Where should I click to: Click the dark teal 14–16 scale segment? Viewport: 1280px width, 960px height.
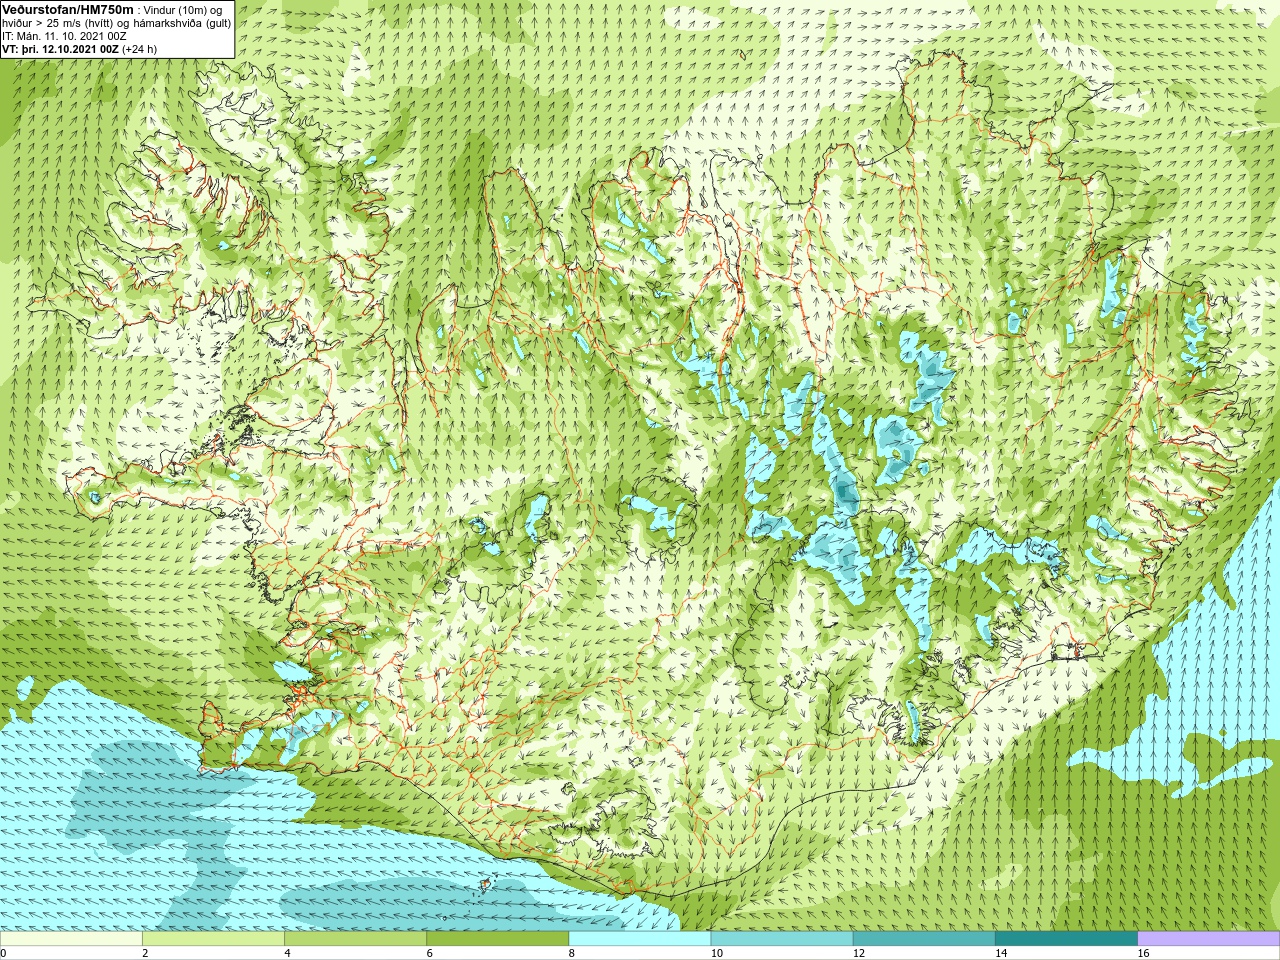pos(1066,939)
